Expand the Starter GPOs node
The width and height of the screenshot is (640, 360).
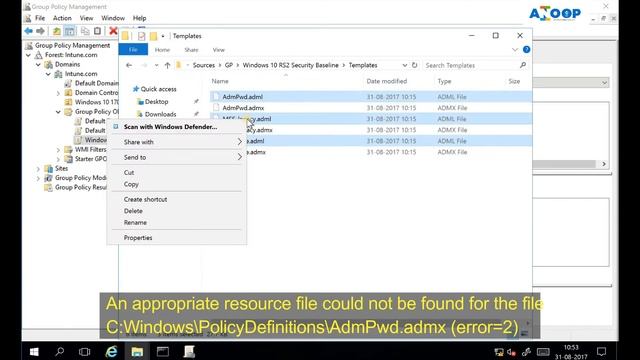coord(58,159)
